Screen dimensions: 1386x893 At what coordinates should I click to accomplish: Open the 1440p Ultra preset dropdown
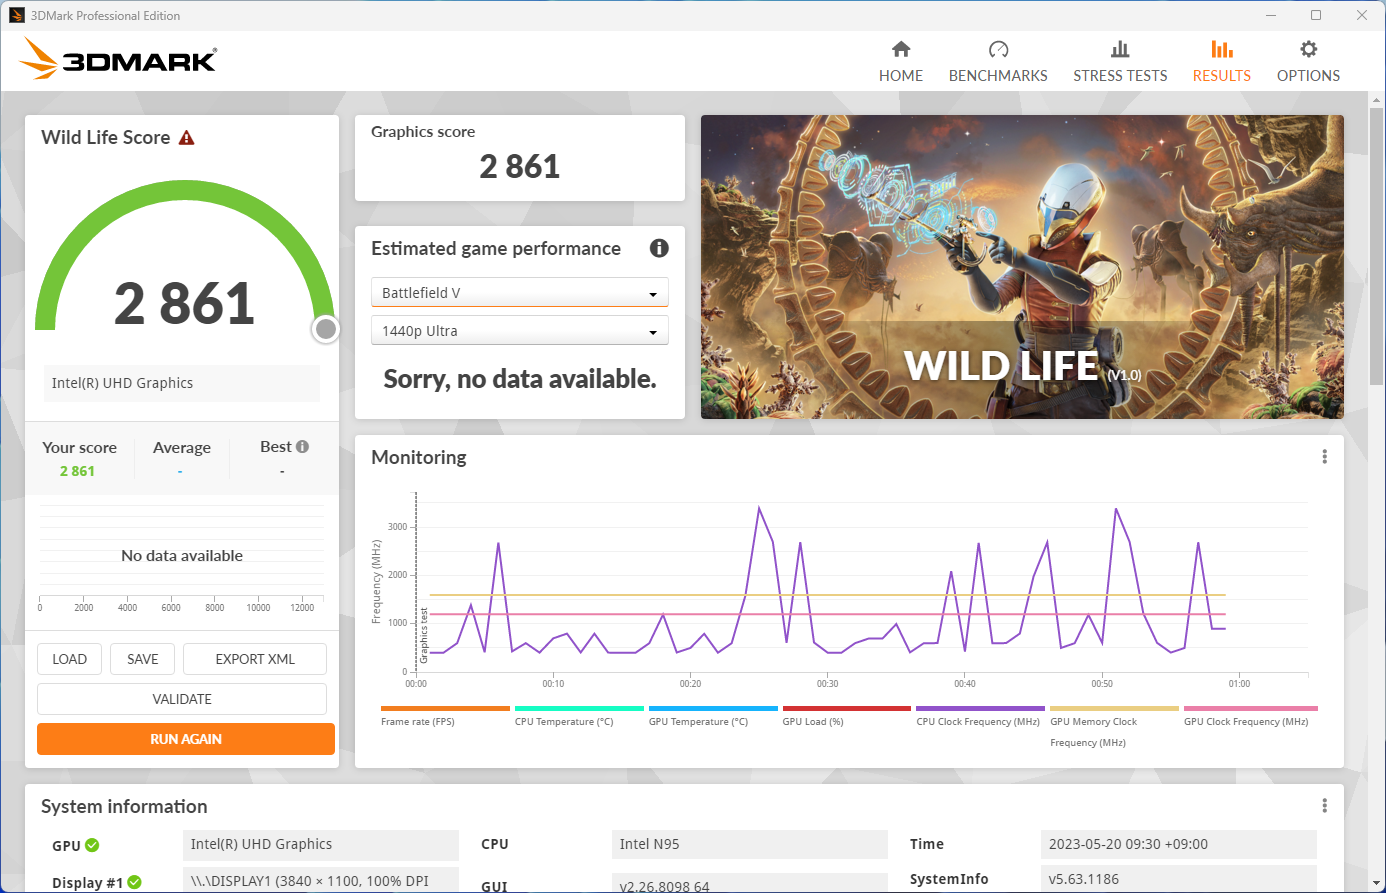point(519,330)
